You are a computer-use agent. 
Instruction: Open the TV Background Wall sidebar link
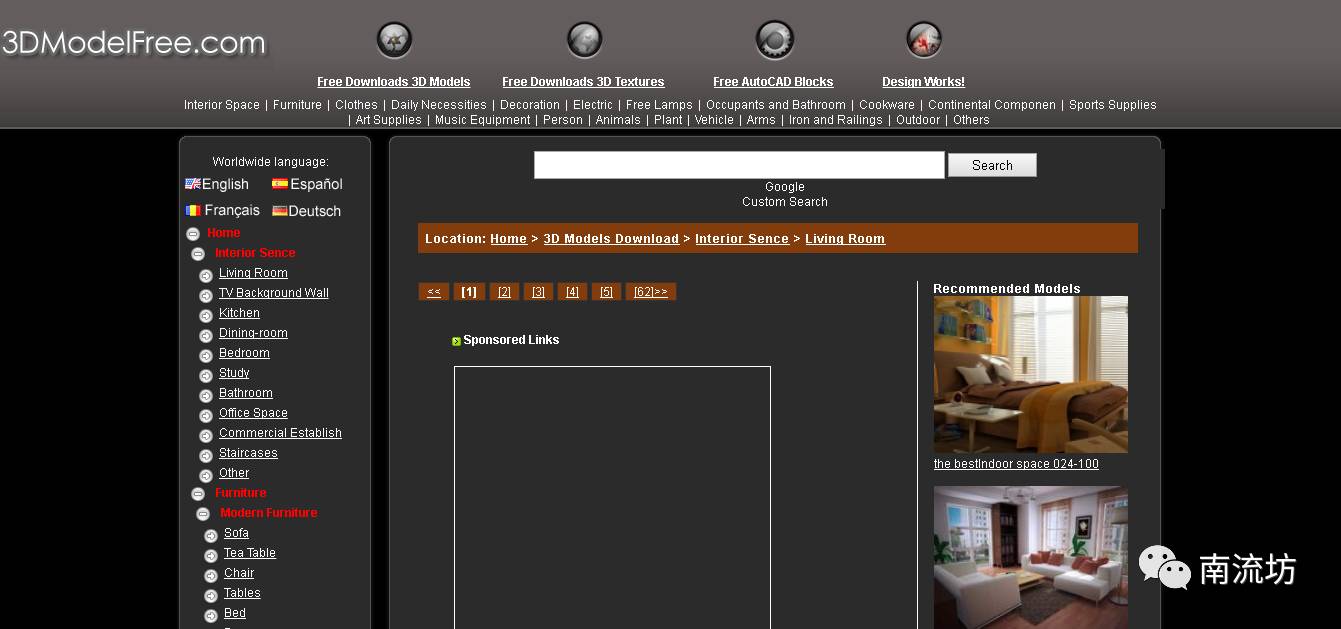[274, 293]
